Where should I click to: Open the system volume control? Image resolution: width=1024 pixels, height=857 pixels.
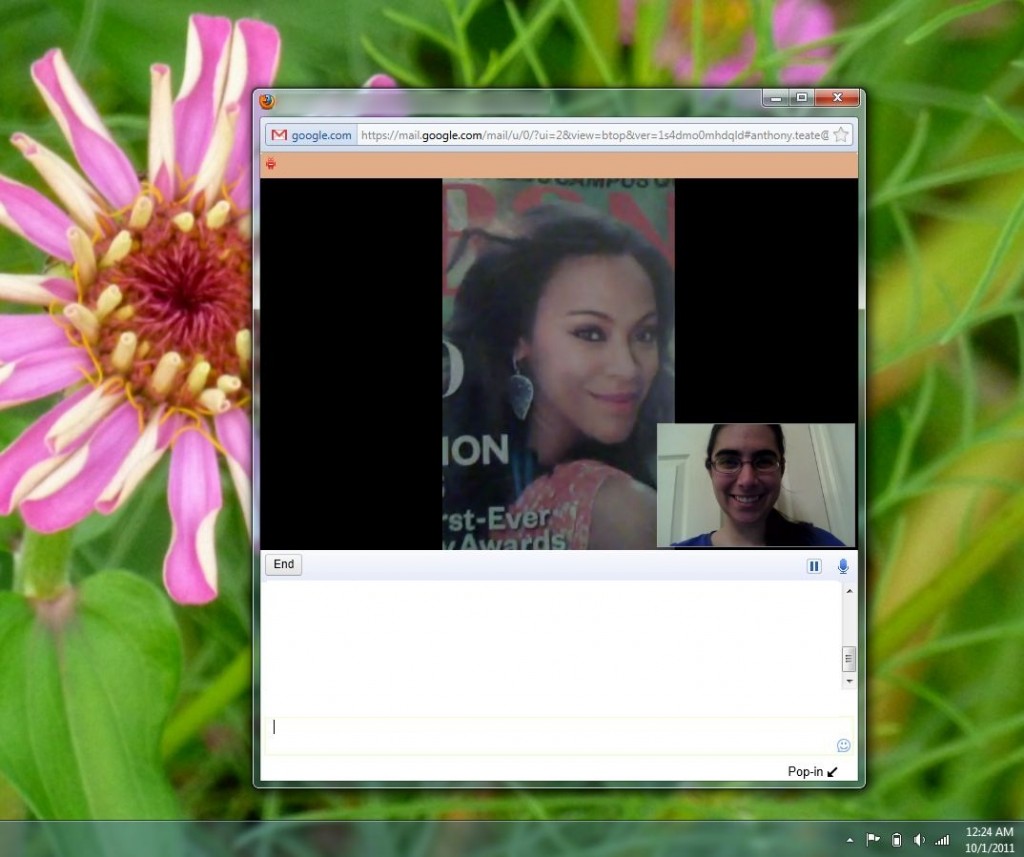point(918,840)
